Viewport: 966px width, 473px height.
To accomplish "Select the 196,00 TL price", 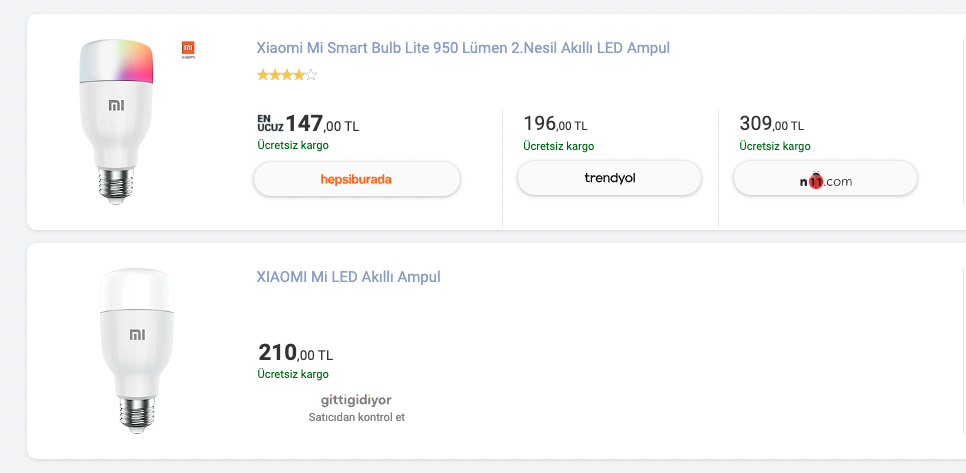I will (555, 124).
